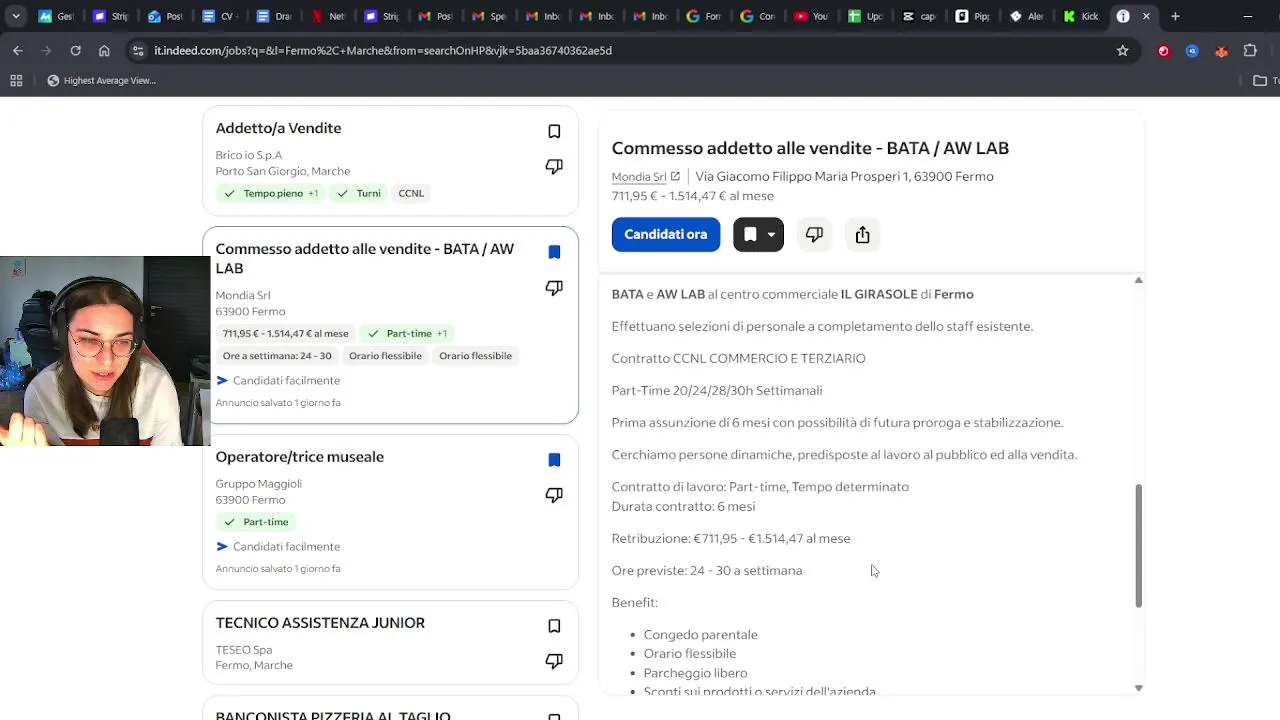
Task: Go back with browser back arrow
Action: coord(18,50)
